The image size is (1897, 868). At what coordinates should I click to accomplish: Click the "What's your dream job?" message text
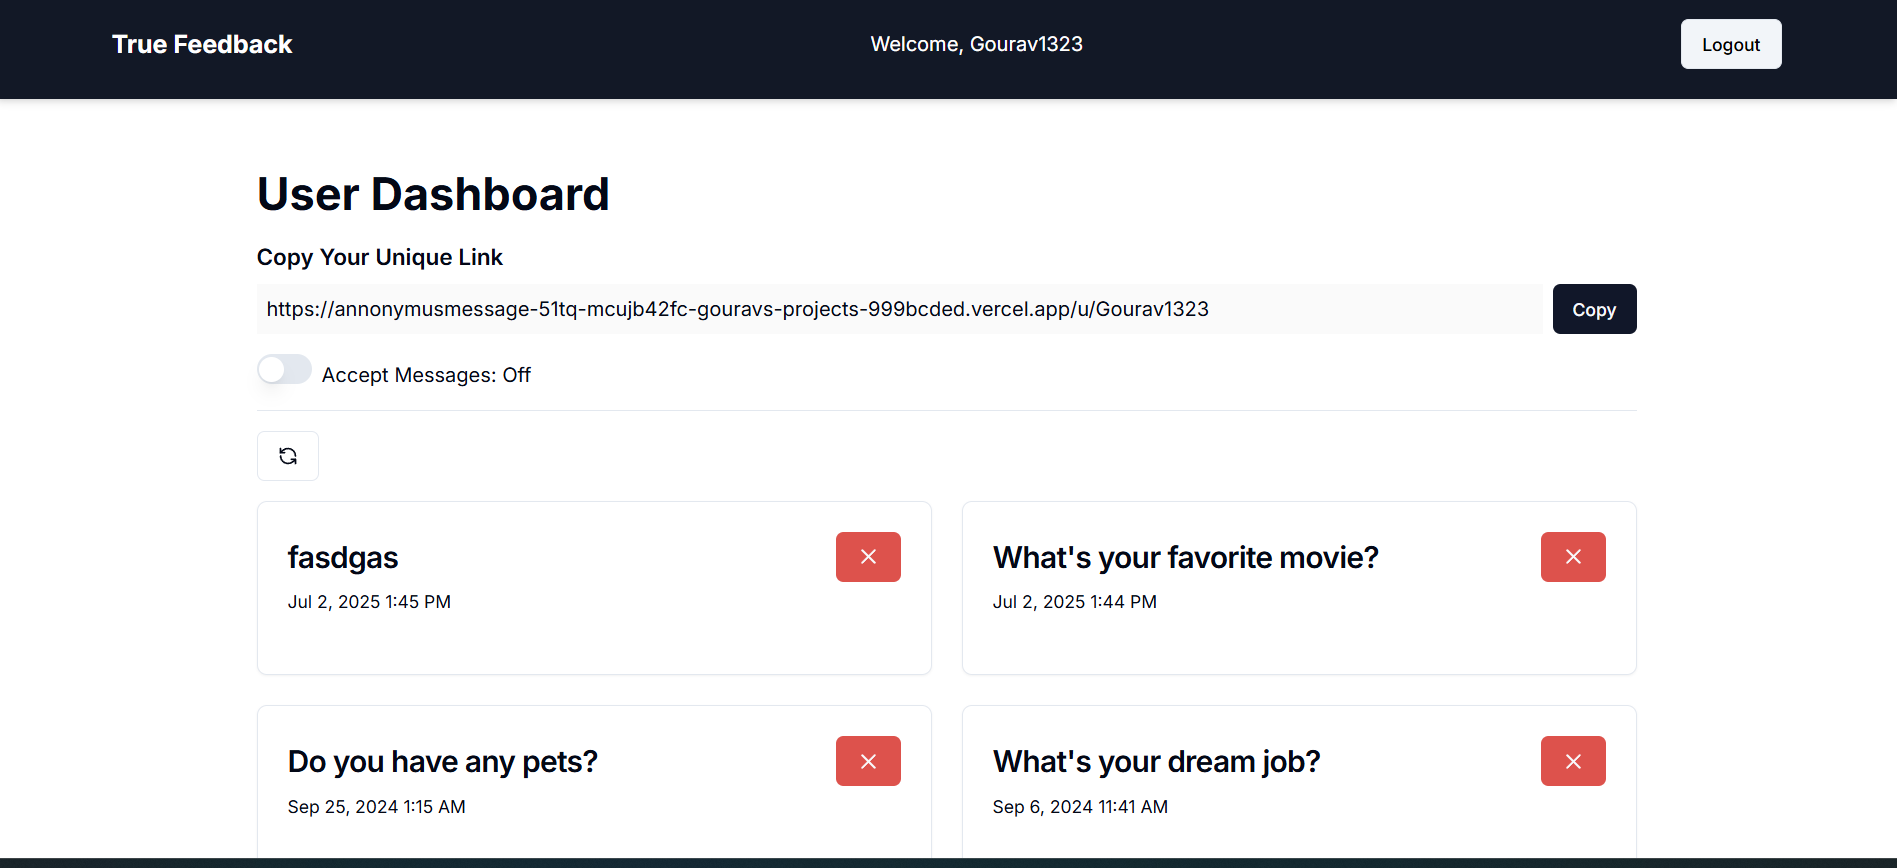click(x=1156, y=762)
